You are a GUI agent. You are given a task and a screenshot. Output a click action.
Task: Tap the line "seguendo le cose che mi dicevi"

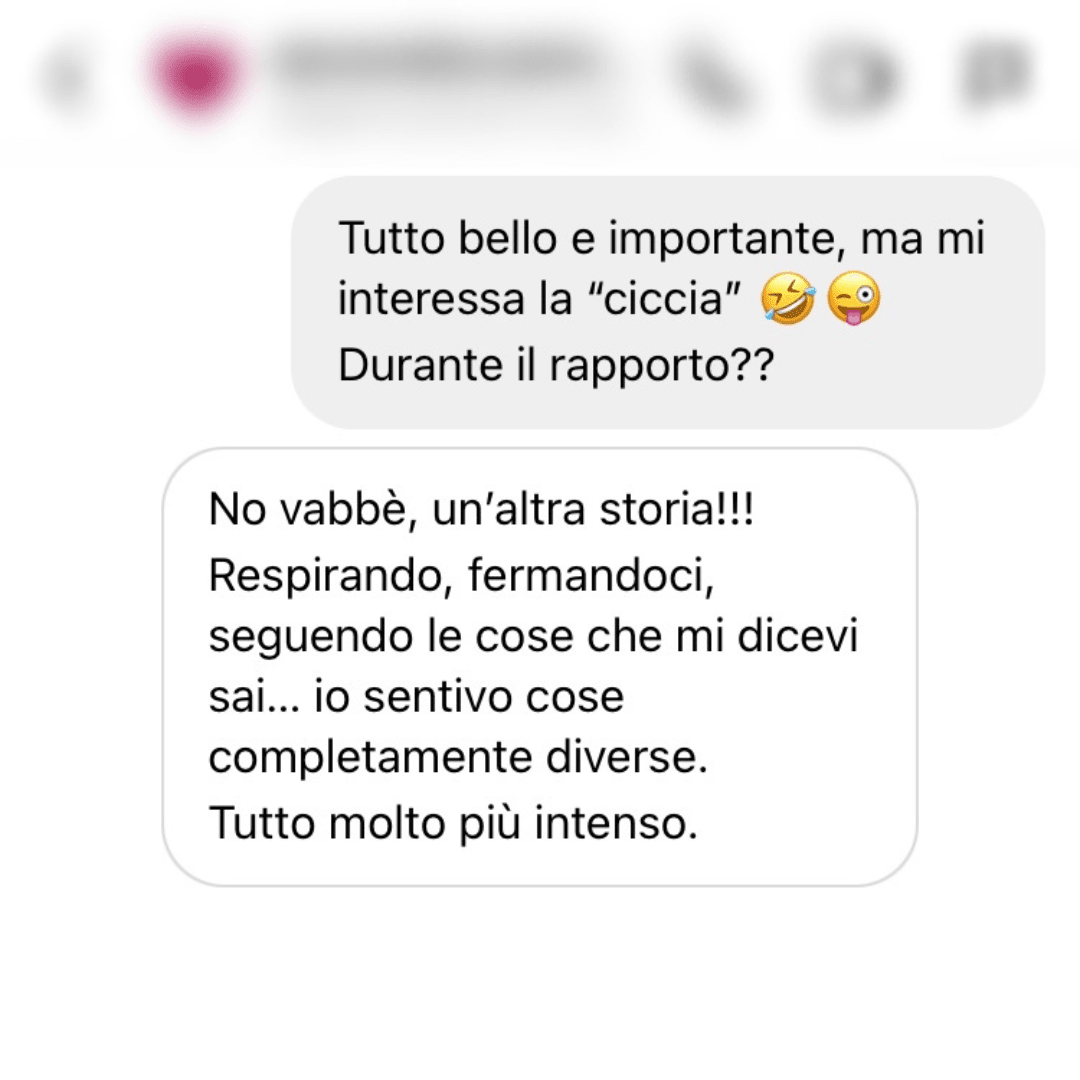coord(533,635)
